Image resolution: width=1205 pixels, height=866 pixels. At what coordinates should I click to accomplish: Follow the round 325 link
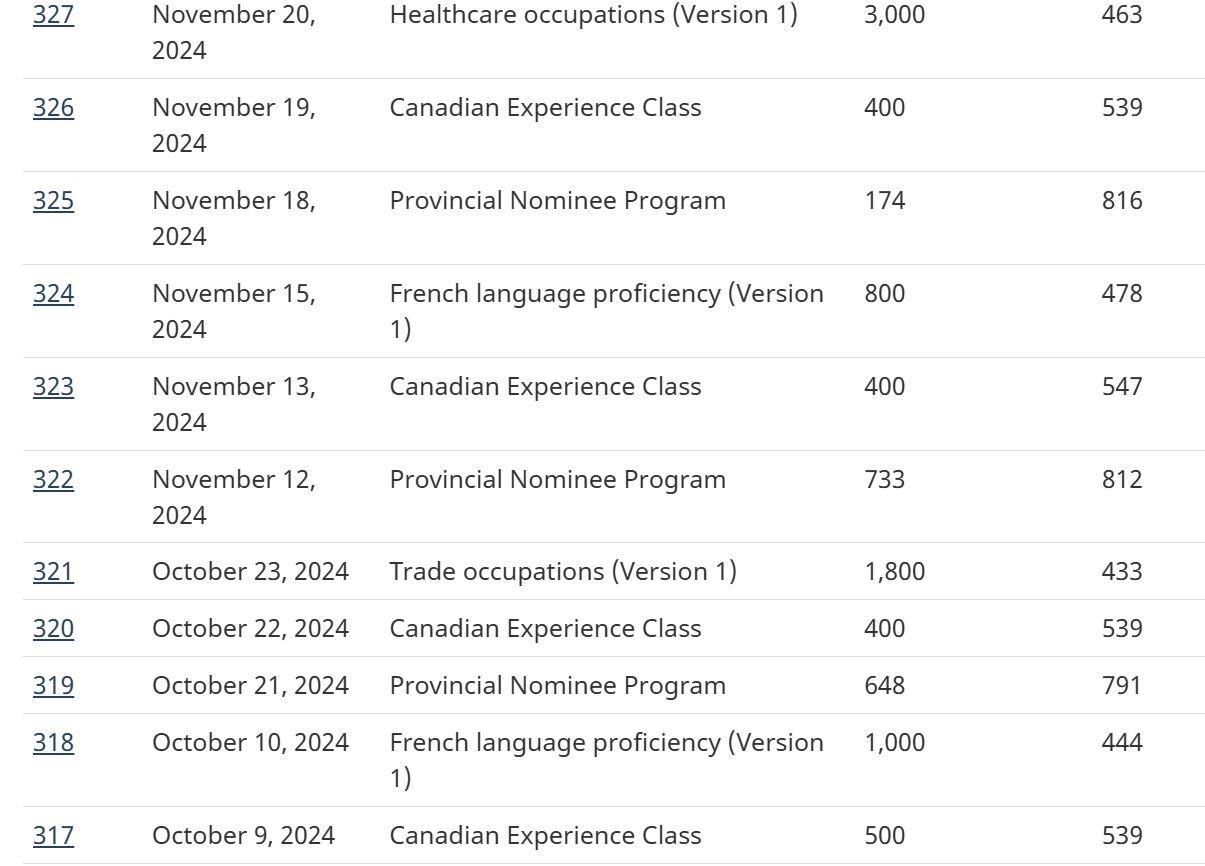point(53,201)
